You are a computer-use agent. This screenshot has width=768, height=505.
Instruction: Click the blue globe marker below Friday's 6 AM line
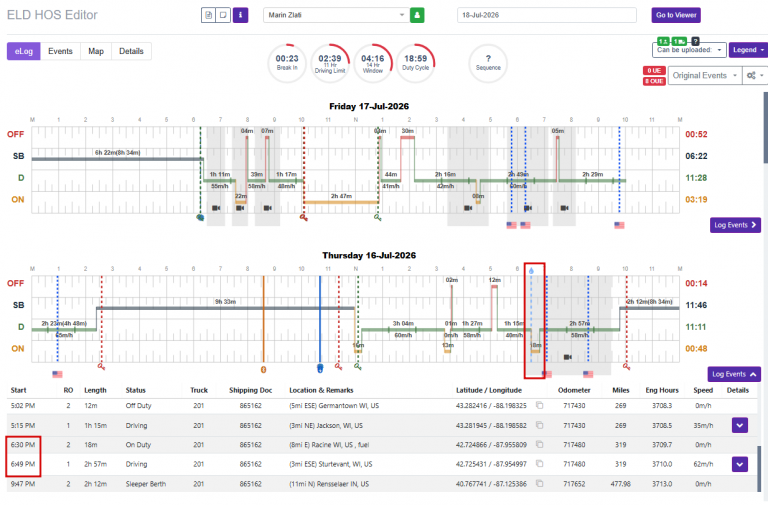(200, 217)
